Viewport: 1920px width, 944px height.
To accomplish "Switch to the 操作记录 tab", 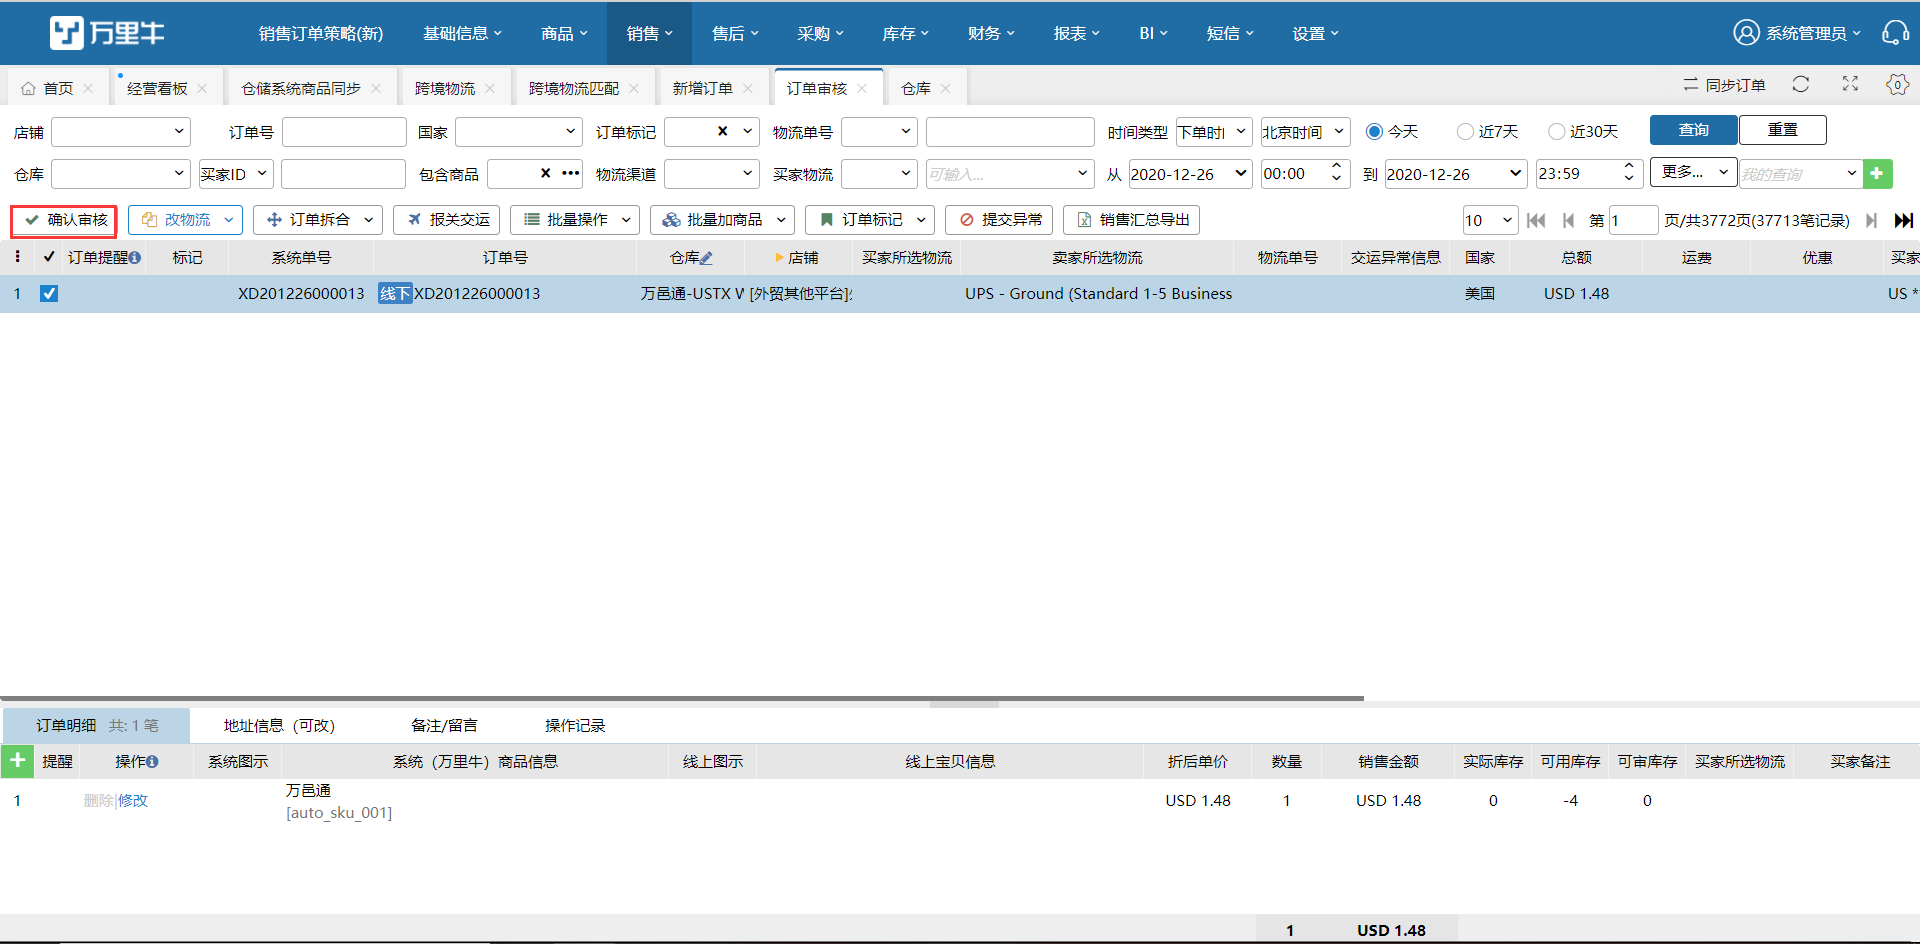I will click(575, 725).
